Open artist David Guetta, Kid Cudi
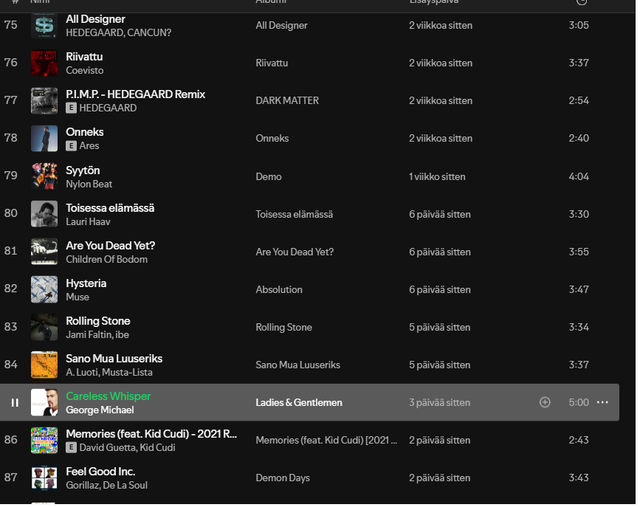 coord(127,448)
